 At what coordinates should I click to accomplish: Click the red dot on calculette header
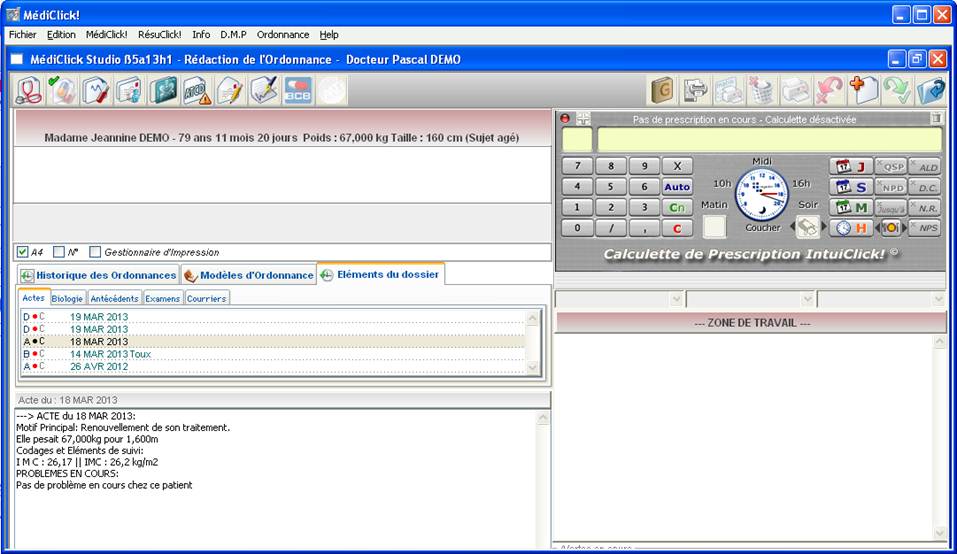(x=565, y=118)
